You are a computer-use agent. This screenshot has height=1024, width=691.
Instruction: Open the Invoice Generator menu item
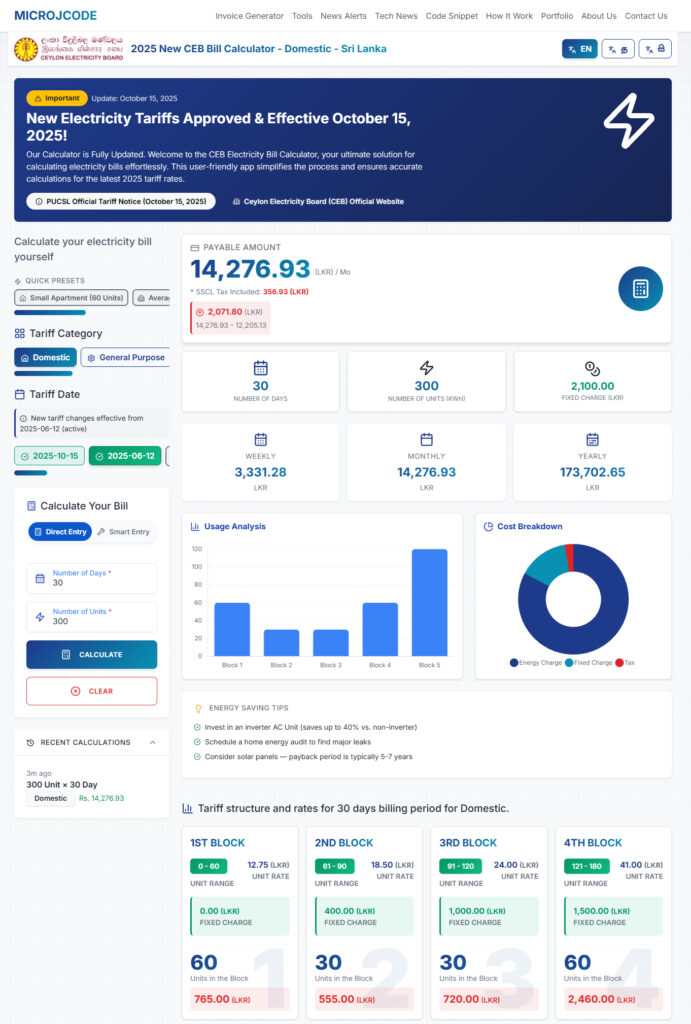(249, 16)
